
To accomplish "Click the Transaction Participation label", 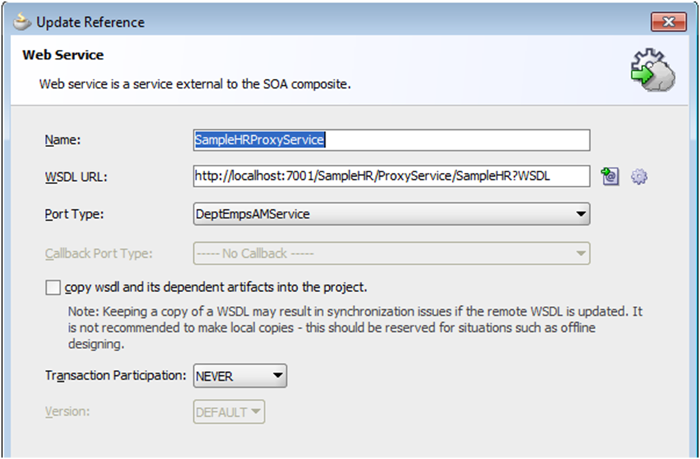I will click(x=115, y=376).
